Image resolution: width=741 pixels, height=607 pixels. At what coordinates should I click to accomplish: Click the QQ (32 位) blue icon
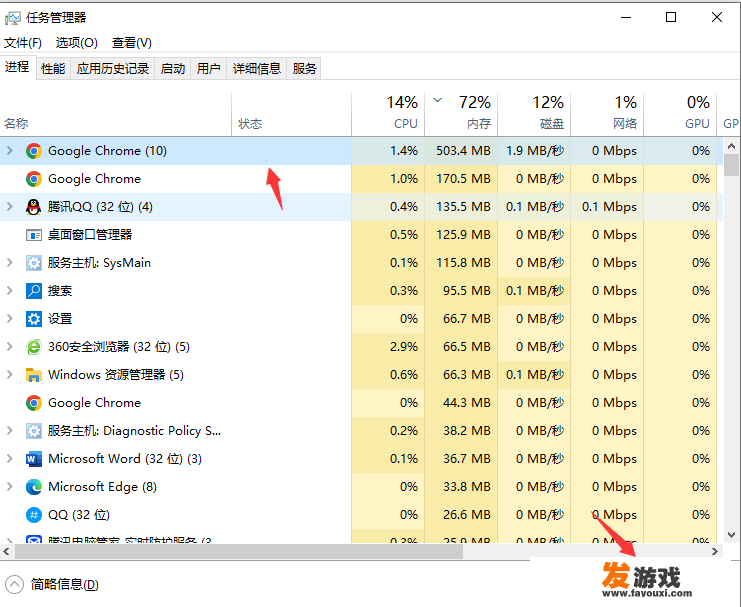[34, 514]
